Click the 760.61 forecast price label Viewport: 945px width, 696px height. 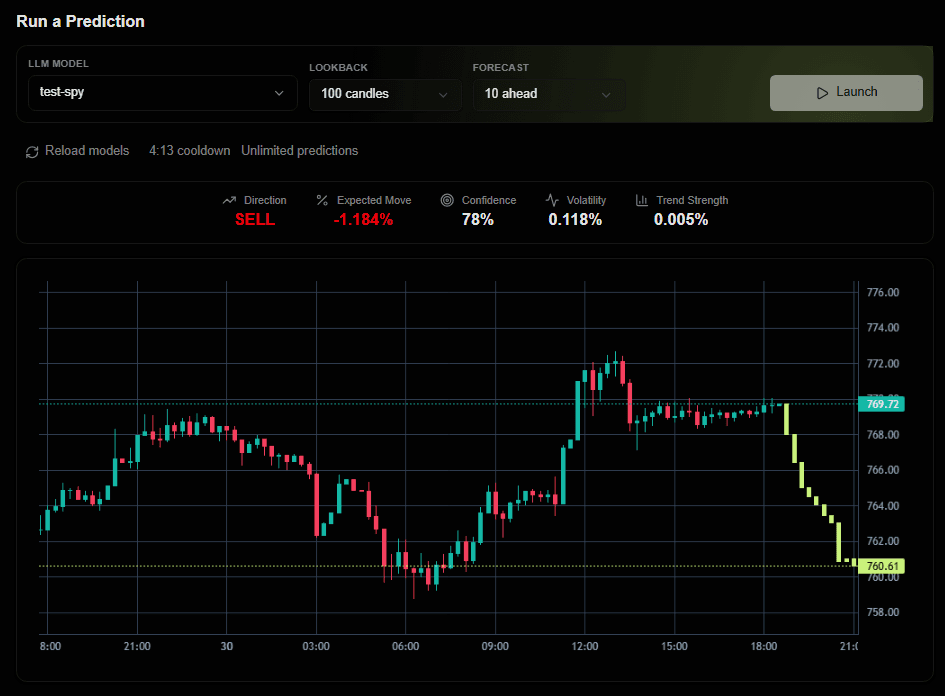882,566
